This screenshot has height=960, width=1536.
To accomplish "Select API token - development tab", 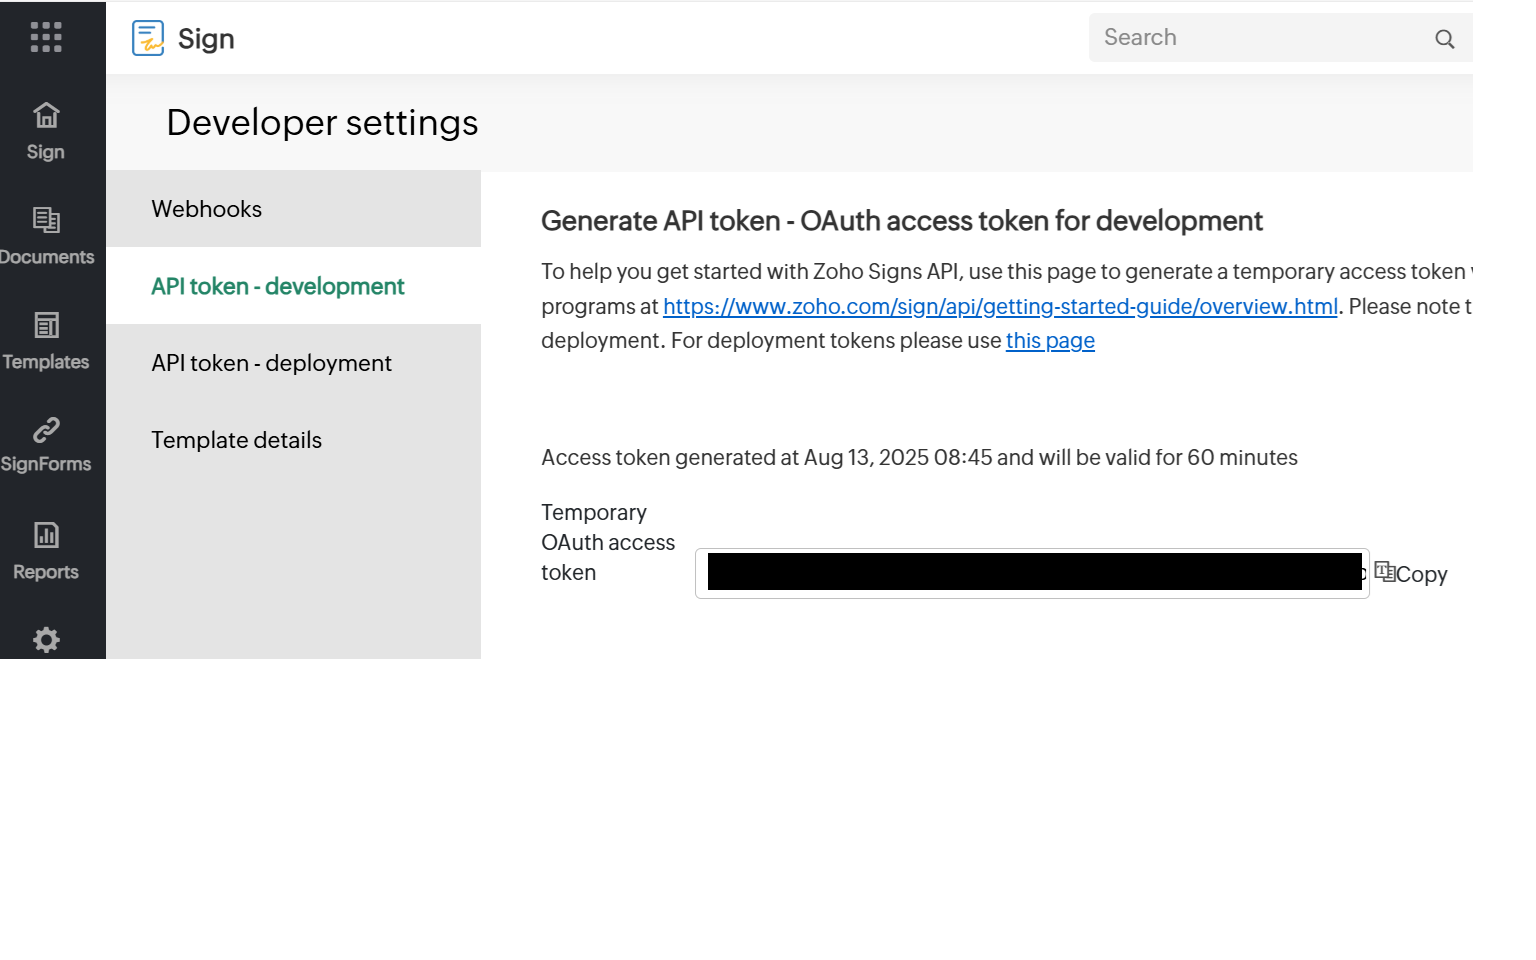I will tap(293, 286).
